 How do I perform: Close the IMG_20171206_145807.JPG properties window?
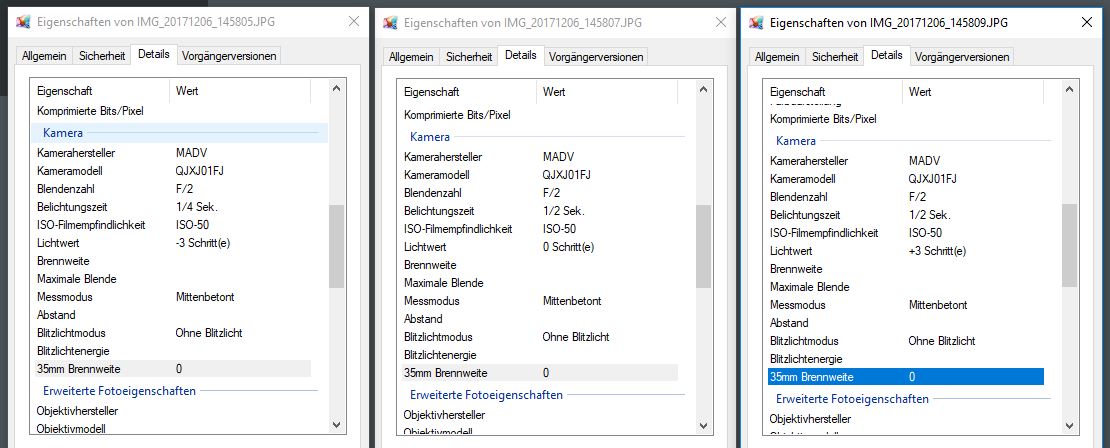coord(719,22)
